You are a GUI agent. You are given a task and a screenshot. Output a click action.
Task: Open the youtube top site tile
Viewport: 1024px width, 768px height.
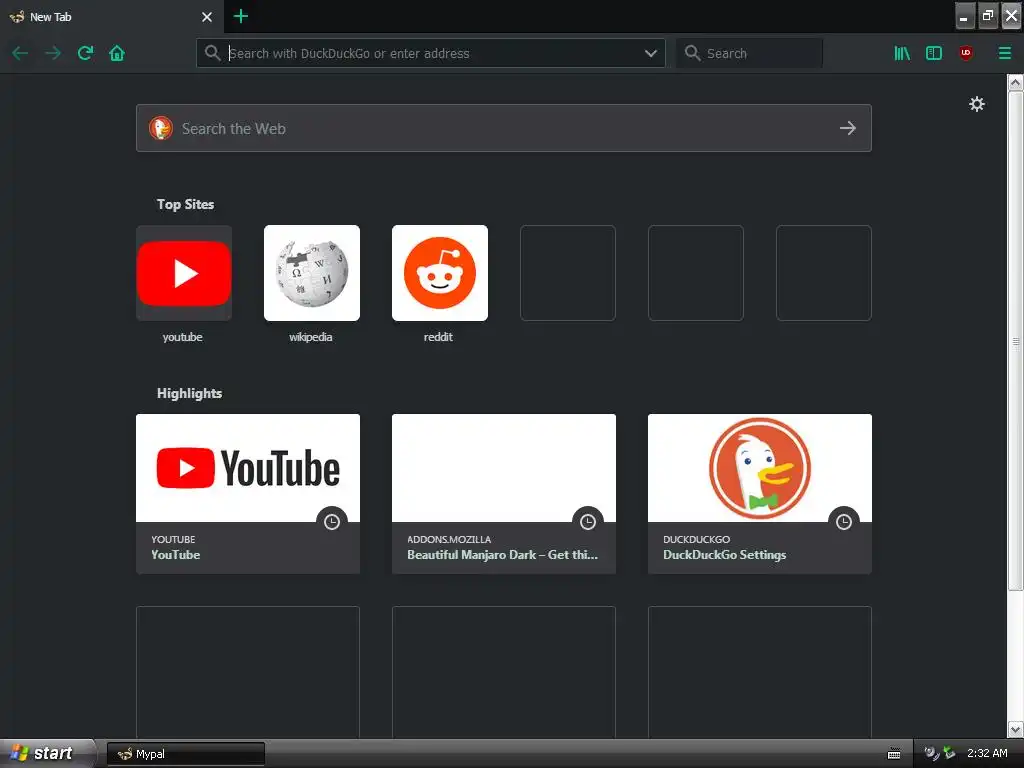184,273
